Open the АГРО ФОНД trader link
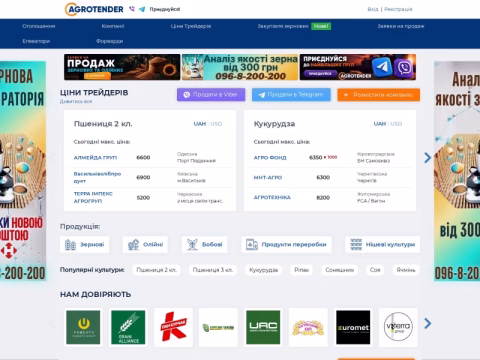The height and width of the screenshot is (360, 480). click(270, 157)
